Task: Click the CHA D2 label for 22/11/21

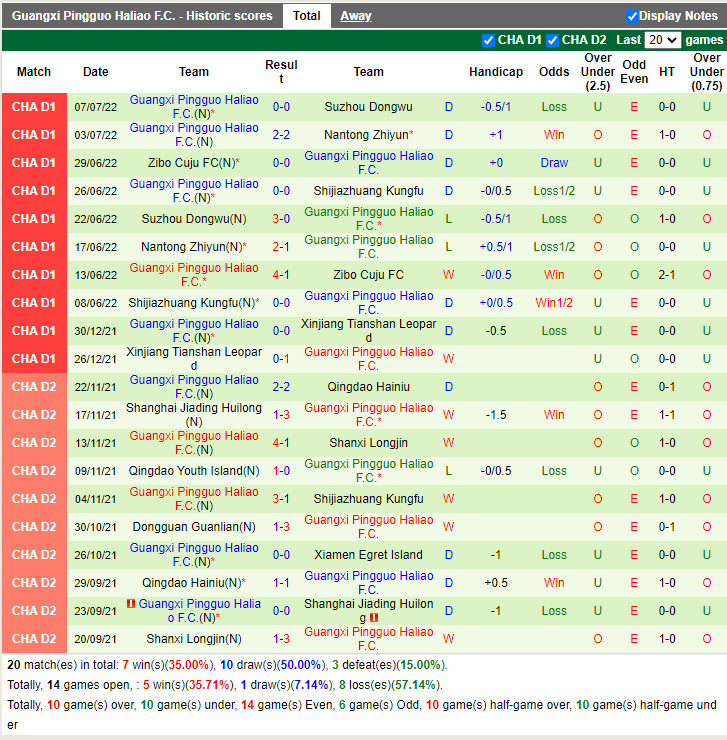Action: pyautogui.click(x=34, y=387)
